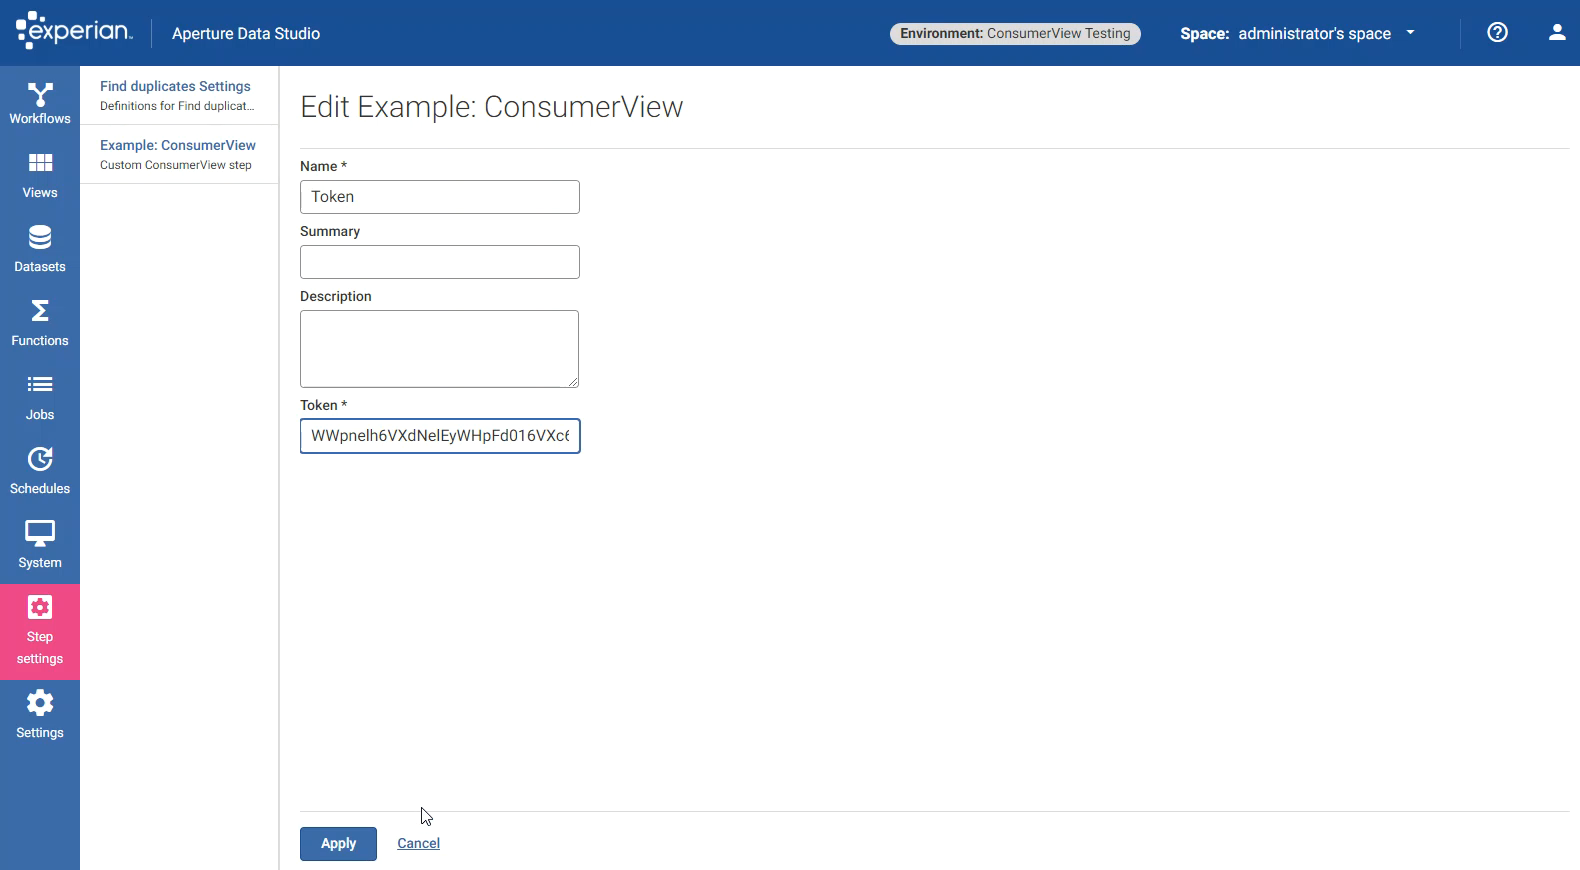Click the 'Space:' label text
This screenshot has height=870, width=1580.
point(1205,34)
